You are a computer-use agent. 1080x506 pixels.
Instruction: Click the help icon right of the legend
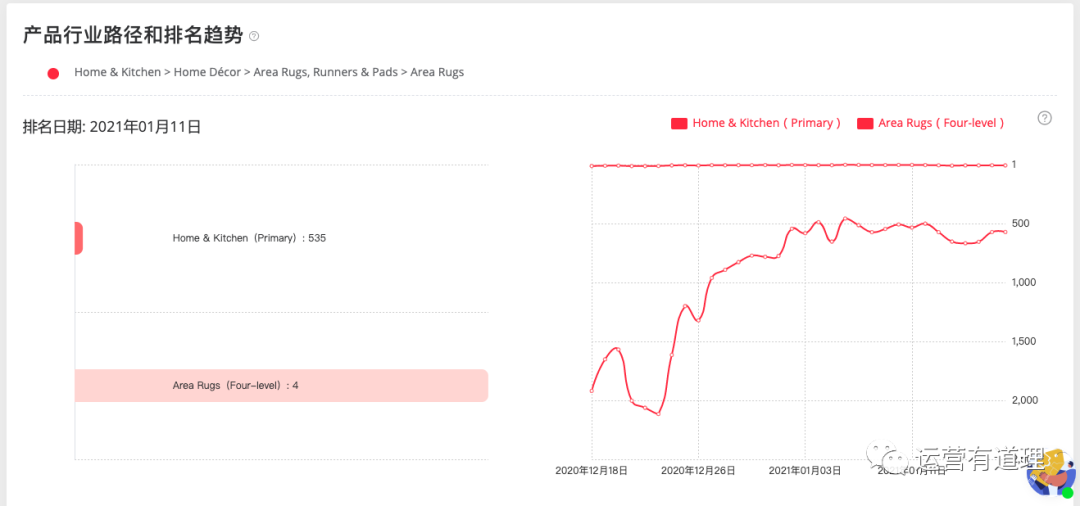[x=1044, y=118]
